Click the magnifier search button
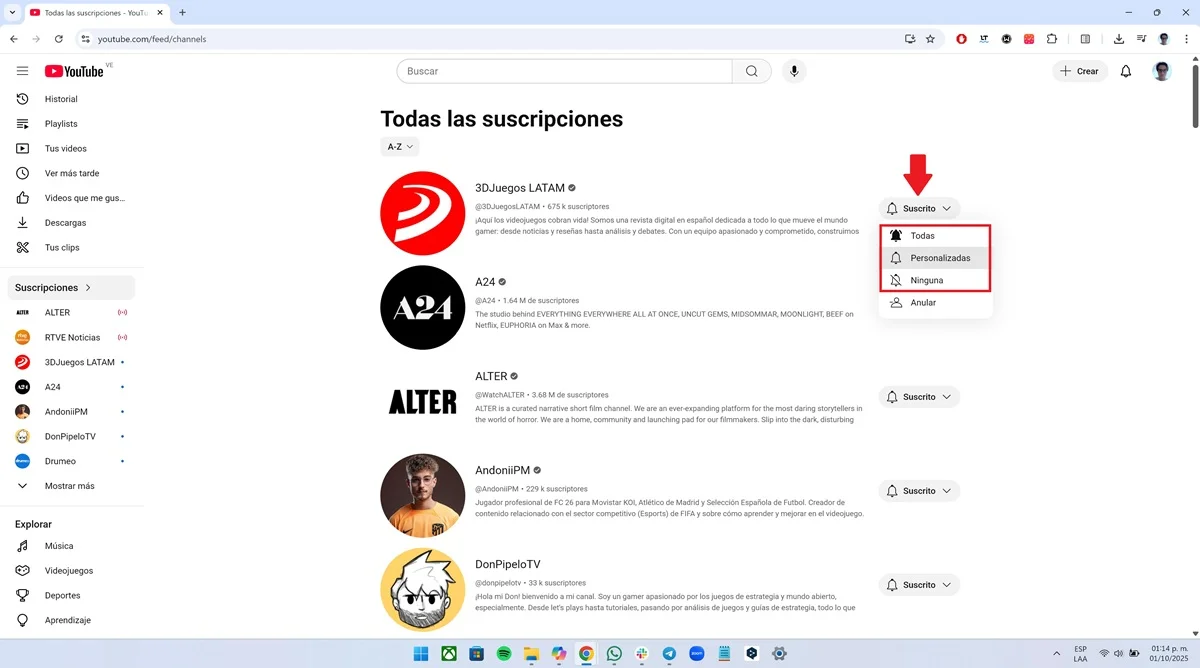1200x668 pixels. click(x=752, y=71)
